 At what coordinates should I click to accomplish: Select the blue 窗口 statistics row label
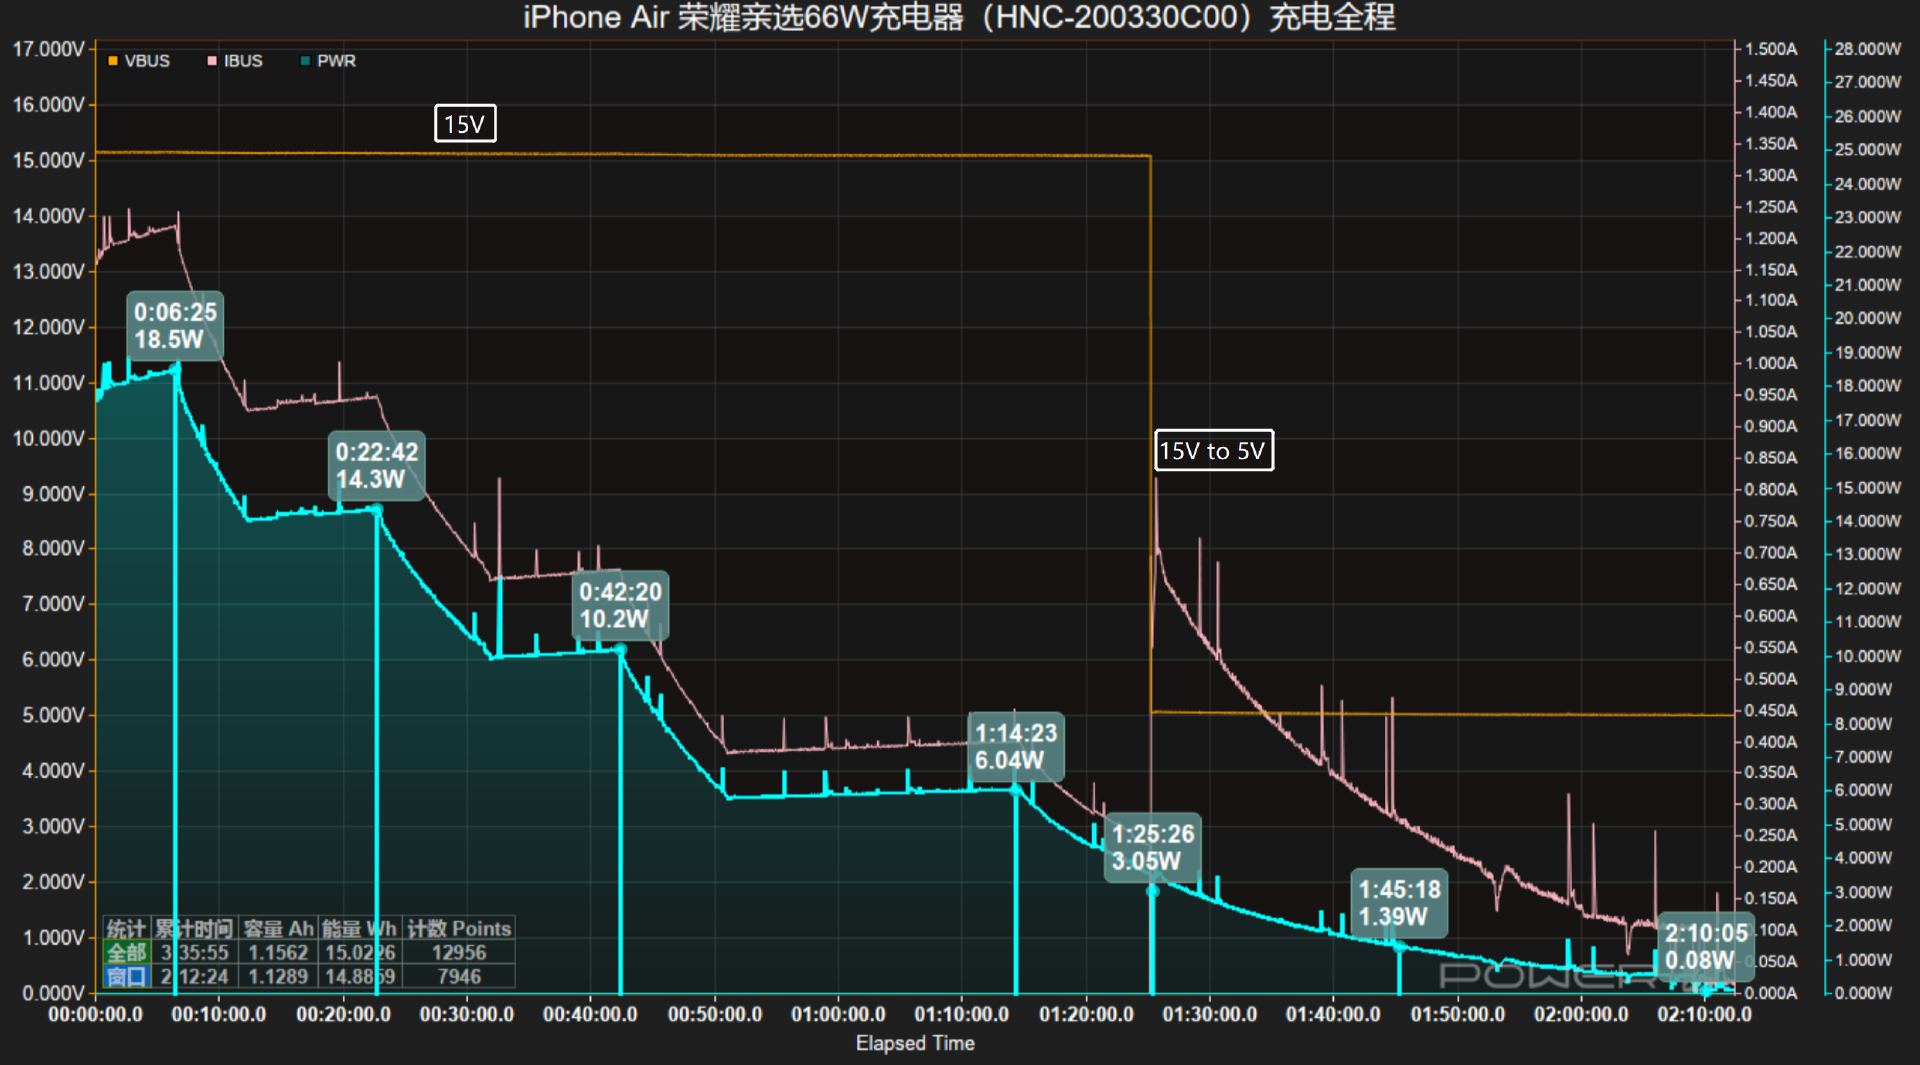(127, 976)
